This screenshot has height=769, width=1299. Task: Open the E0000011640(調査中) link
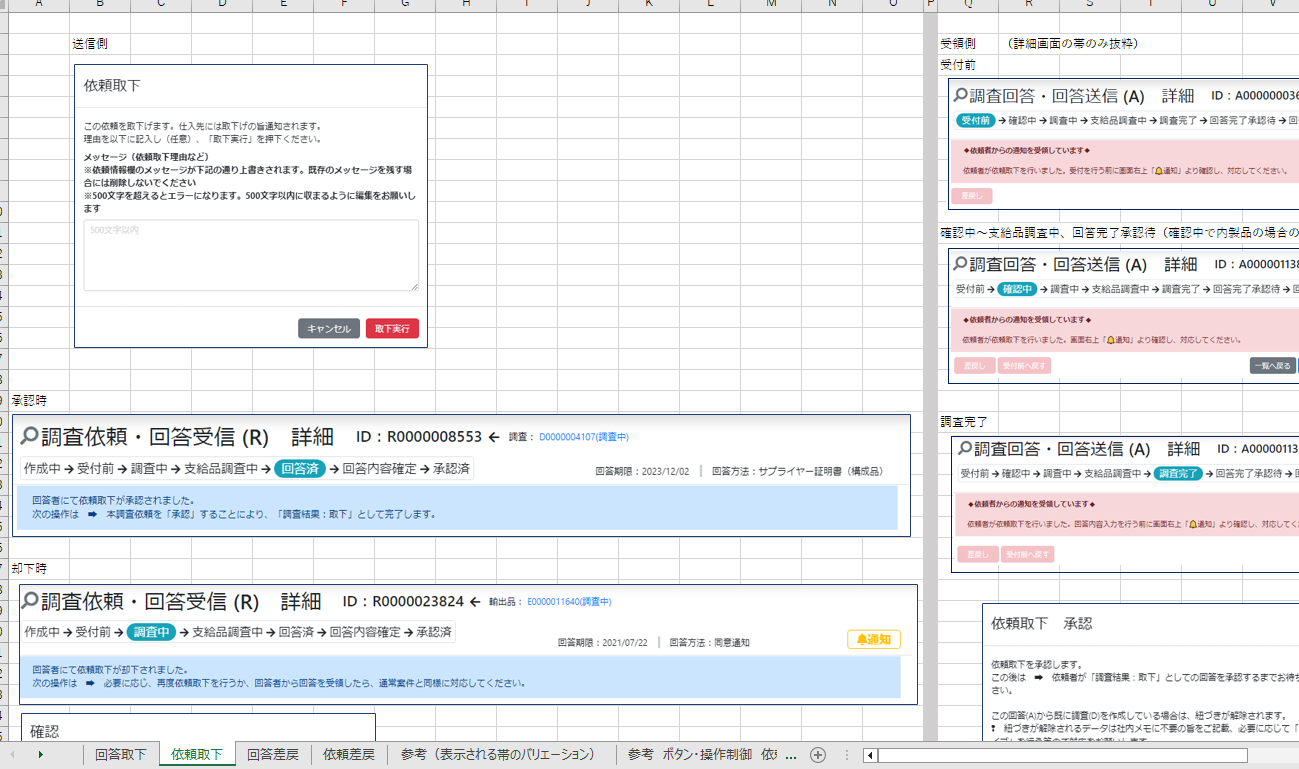pyautogui.click(x=568, y=602)
